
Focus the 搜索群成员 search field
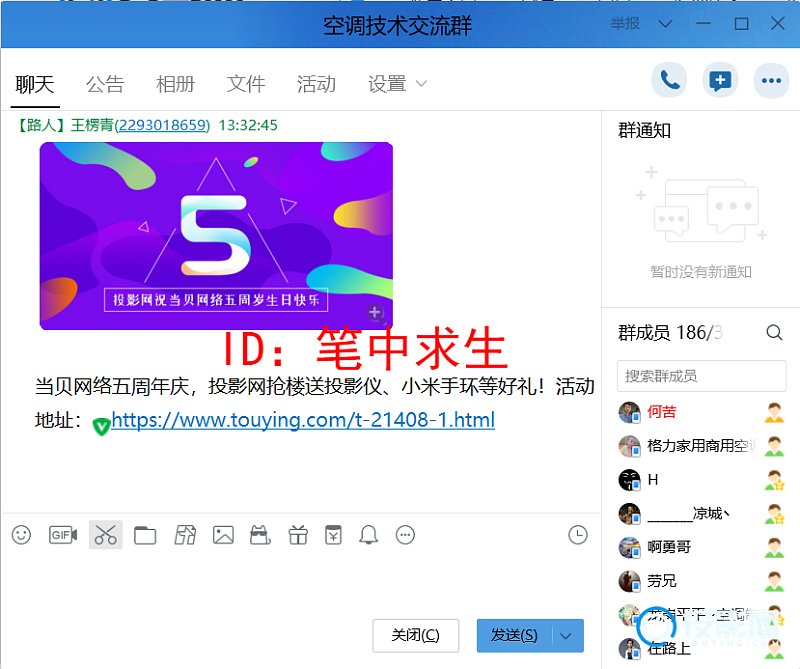point(701,376)
